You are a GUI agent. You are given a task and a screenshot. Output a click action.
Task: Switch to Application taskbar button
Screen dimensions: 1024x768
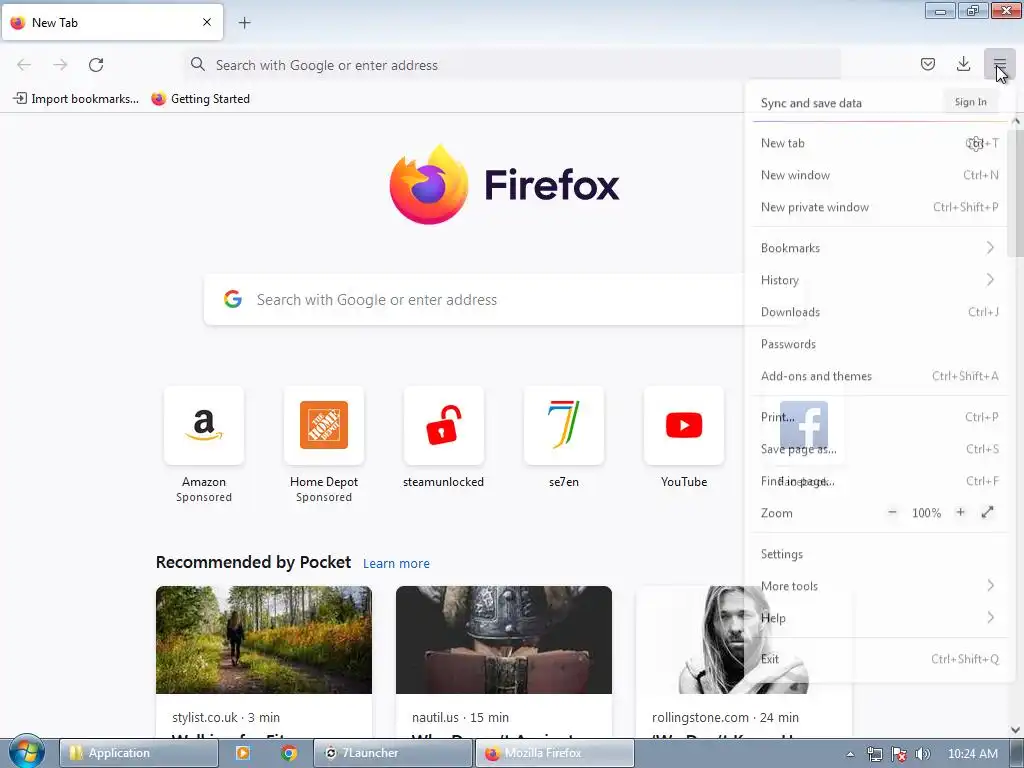pyautogui.click(x=138, y=753)
